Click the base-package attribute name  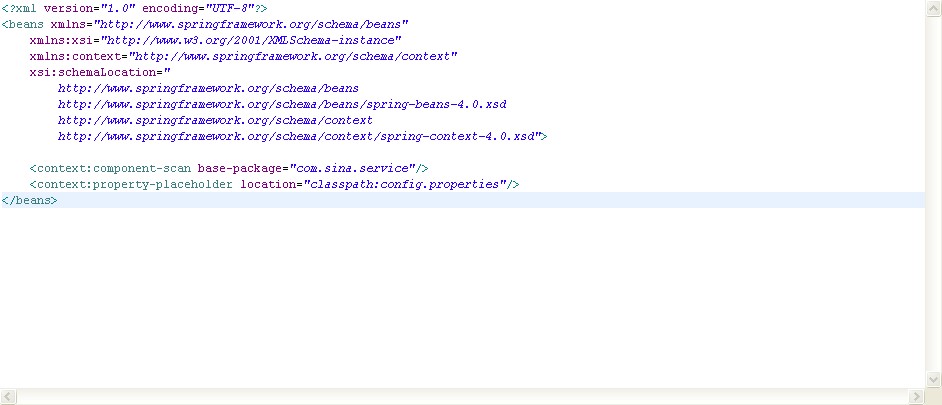click(x=240, y=168)
